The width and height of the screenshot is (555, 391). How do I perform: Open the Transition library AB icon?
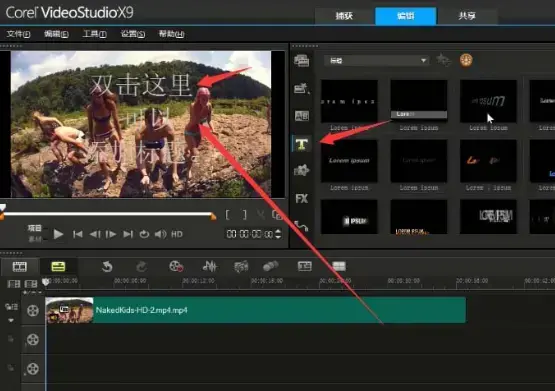302,116
